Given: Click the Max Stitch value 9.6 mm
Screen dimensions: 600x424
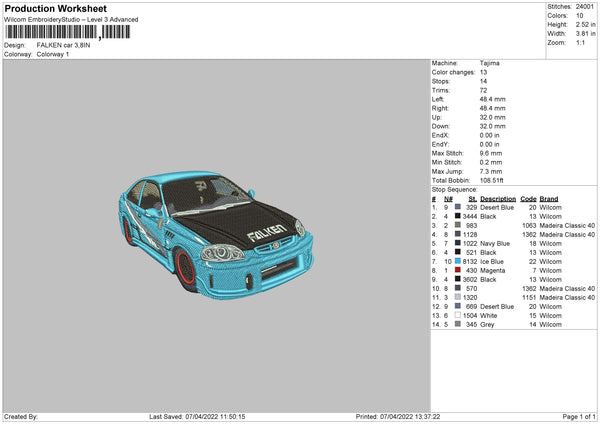Looking at the screenshot, I should (x=491, y=153).
